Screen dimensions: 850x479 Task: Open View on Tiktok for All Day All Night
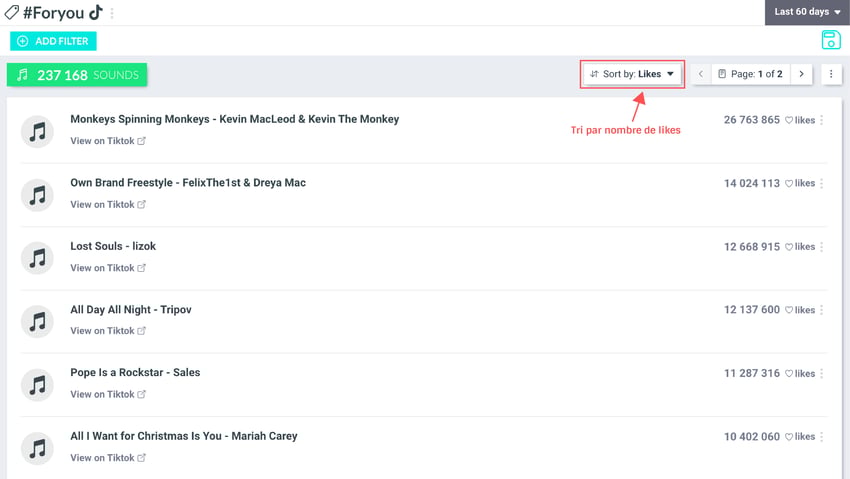108,331
